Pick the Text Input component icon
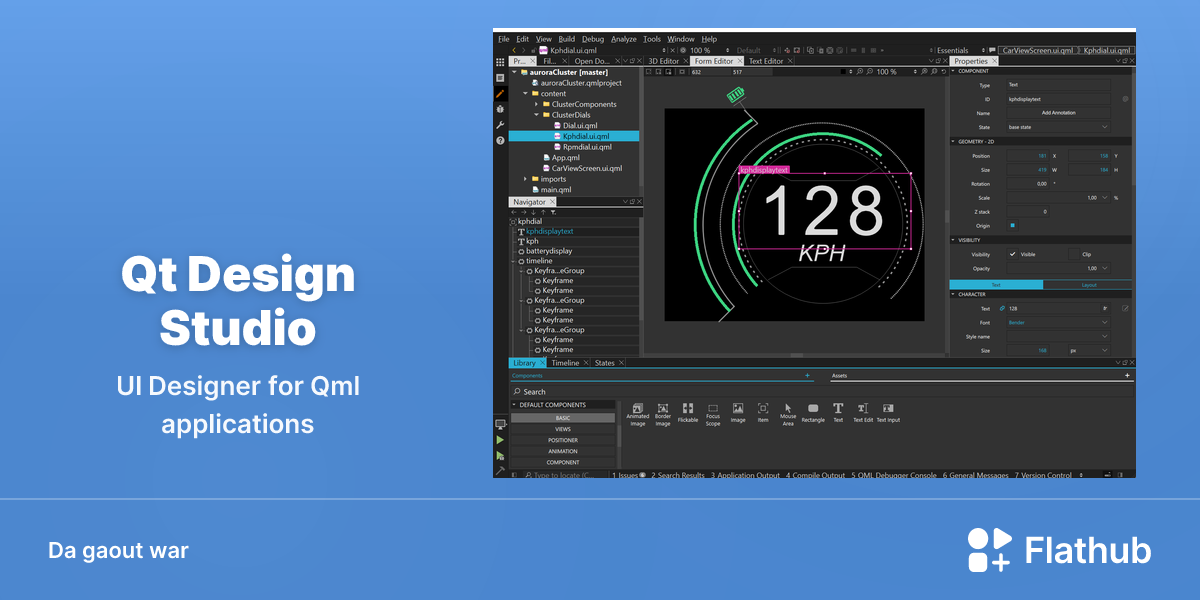 (x=888, y=409)
